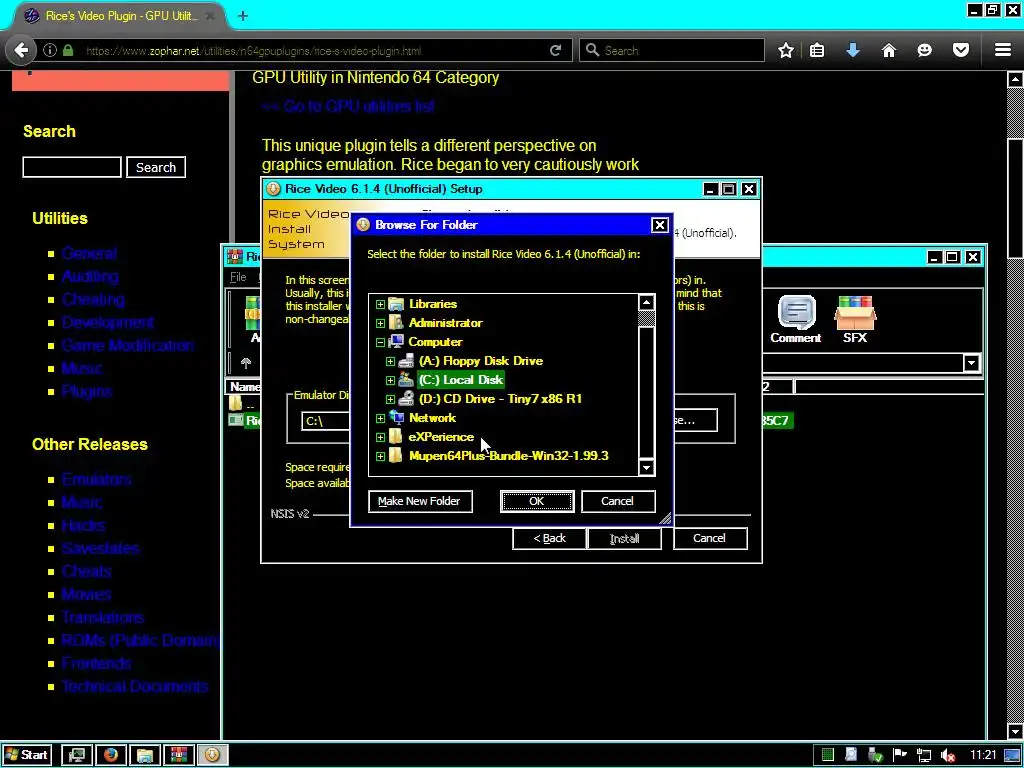Expand the eXPerience folder node
1024x768 pixels.
click(x=380, y=437)
